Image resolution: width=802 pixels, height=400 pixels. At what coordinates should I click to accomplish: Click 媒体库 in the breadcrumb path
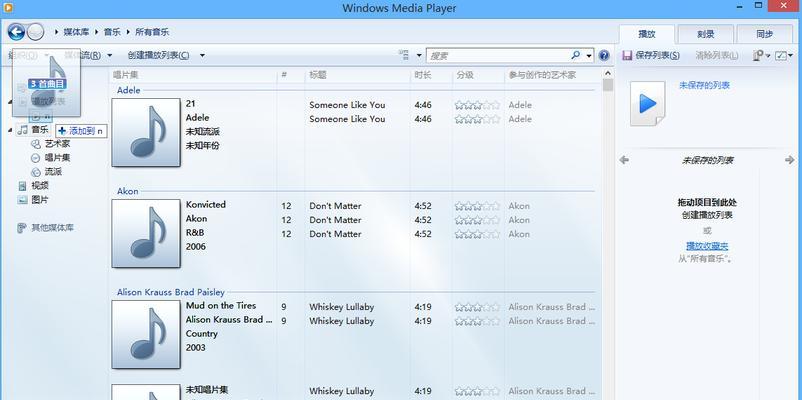pyautogui.click(x=76, y=32)
